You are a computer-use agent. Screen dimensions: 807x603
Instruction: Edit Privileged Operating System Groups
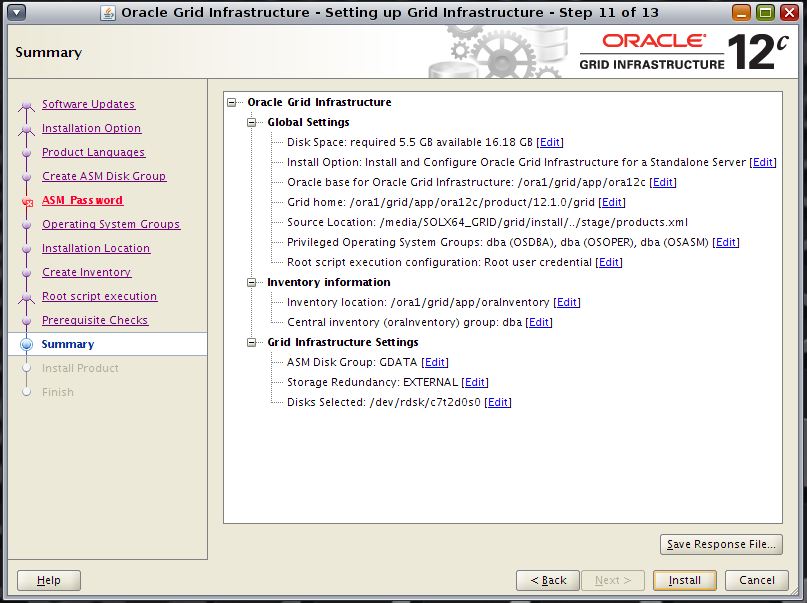[726, 242]
